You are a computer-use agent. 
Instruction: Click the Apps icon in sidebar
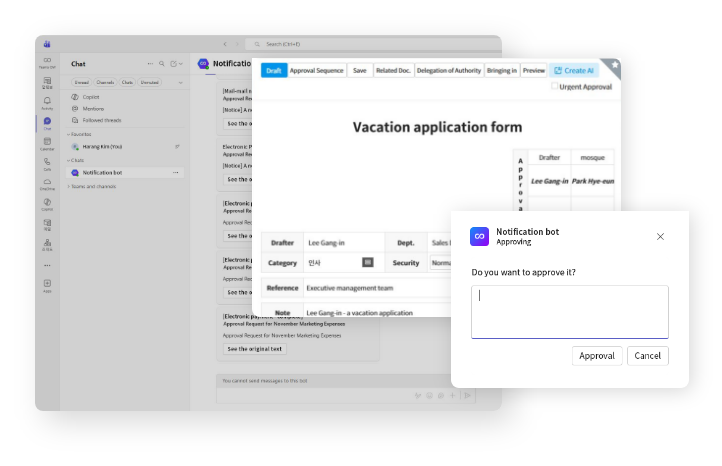[47, 285]
